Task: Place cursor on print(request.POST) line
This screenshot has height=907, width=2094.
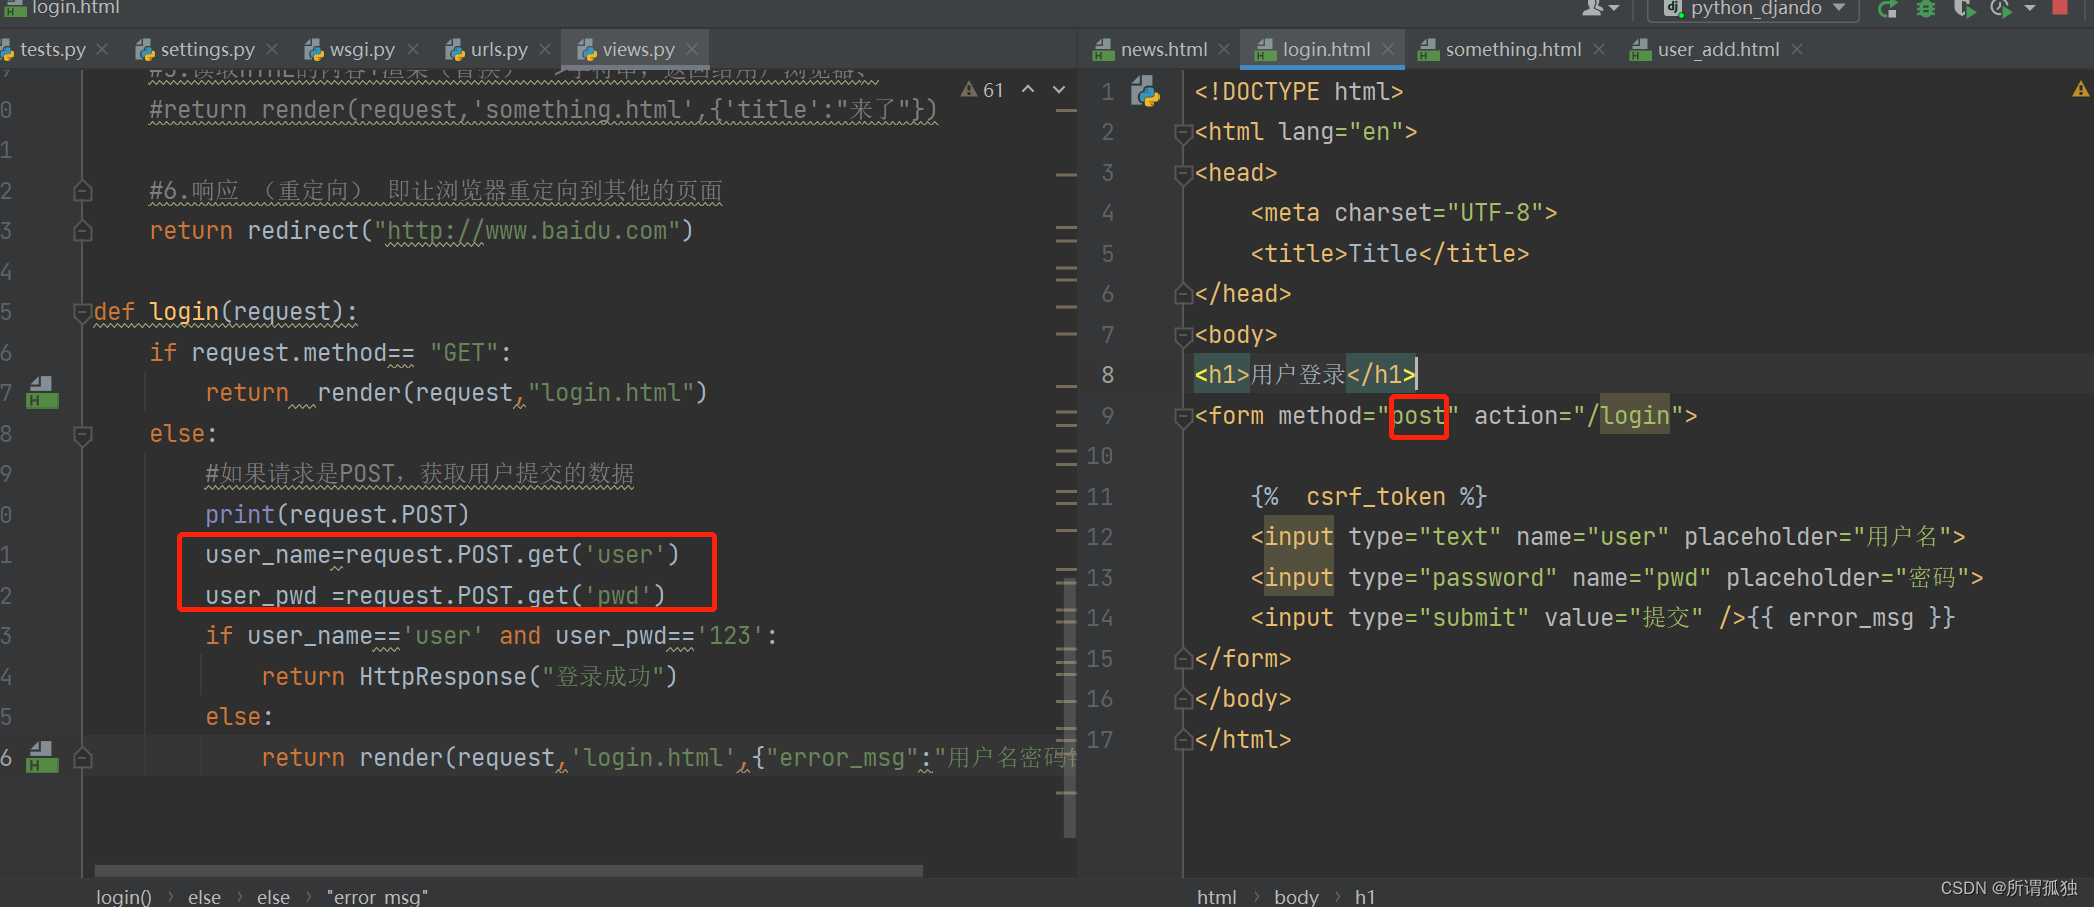Action: click(x=337, y=515)
